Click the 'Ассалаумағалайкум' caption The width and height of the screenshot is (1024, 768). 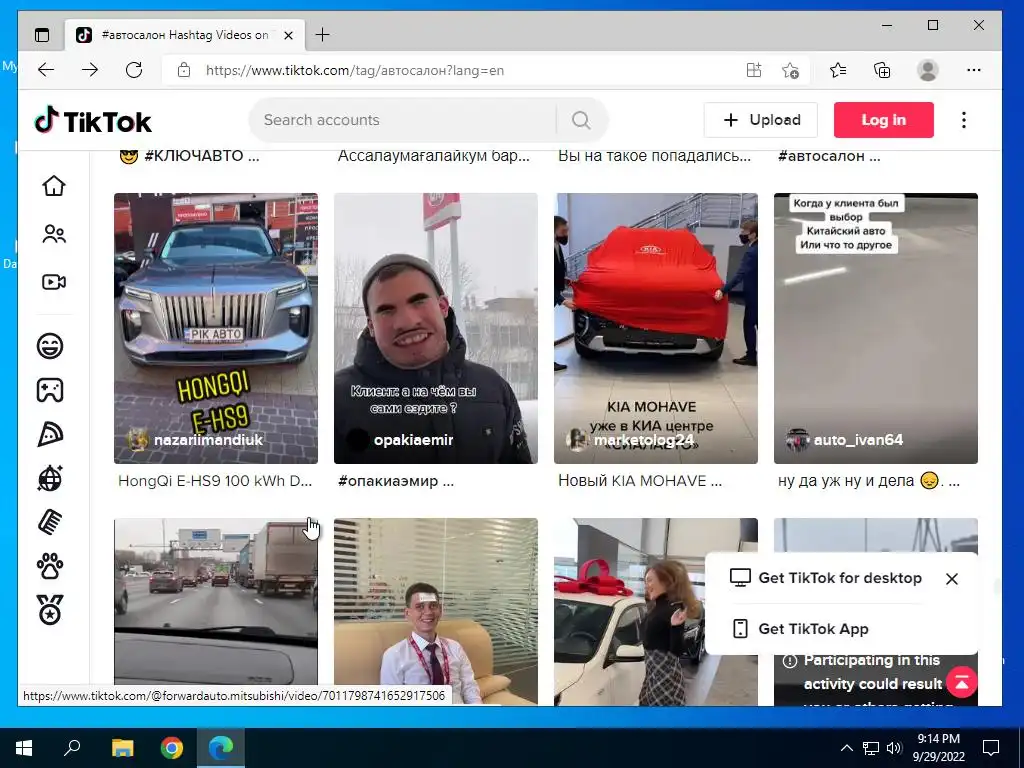pos(434,156)
